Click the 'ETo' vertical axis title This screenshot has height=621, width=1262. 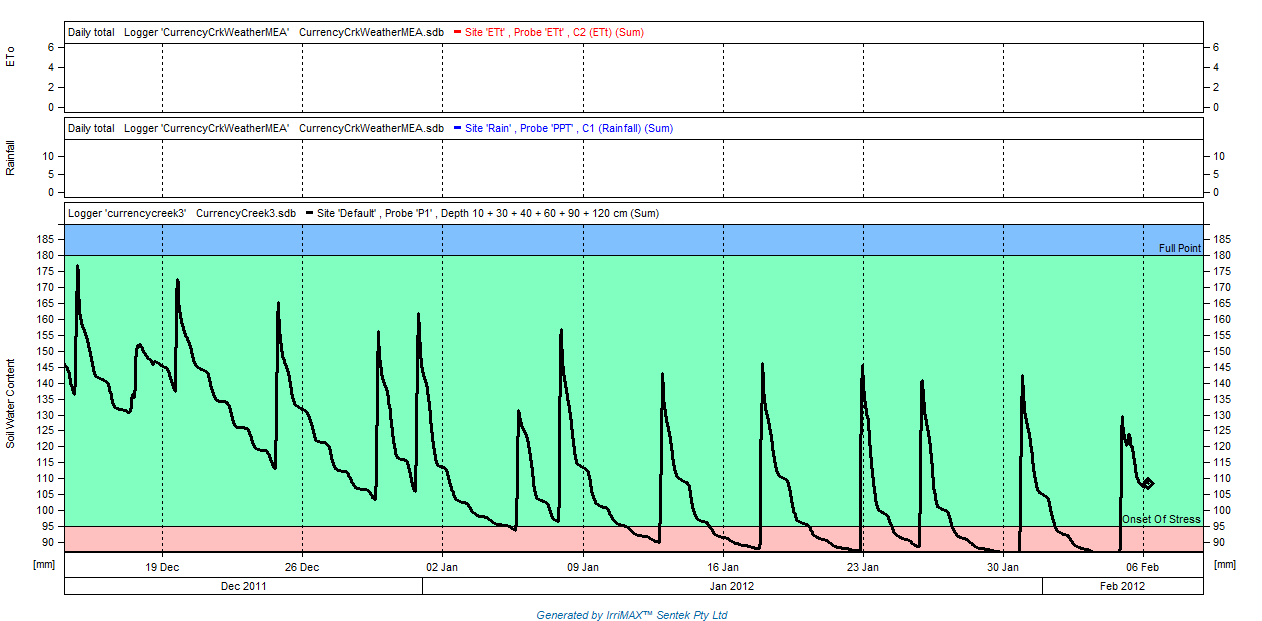[x=11, y=57]
